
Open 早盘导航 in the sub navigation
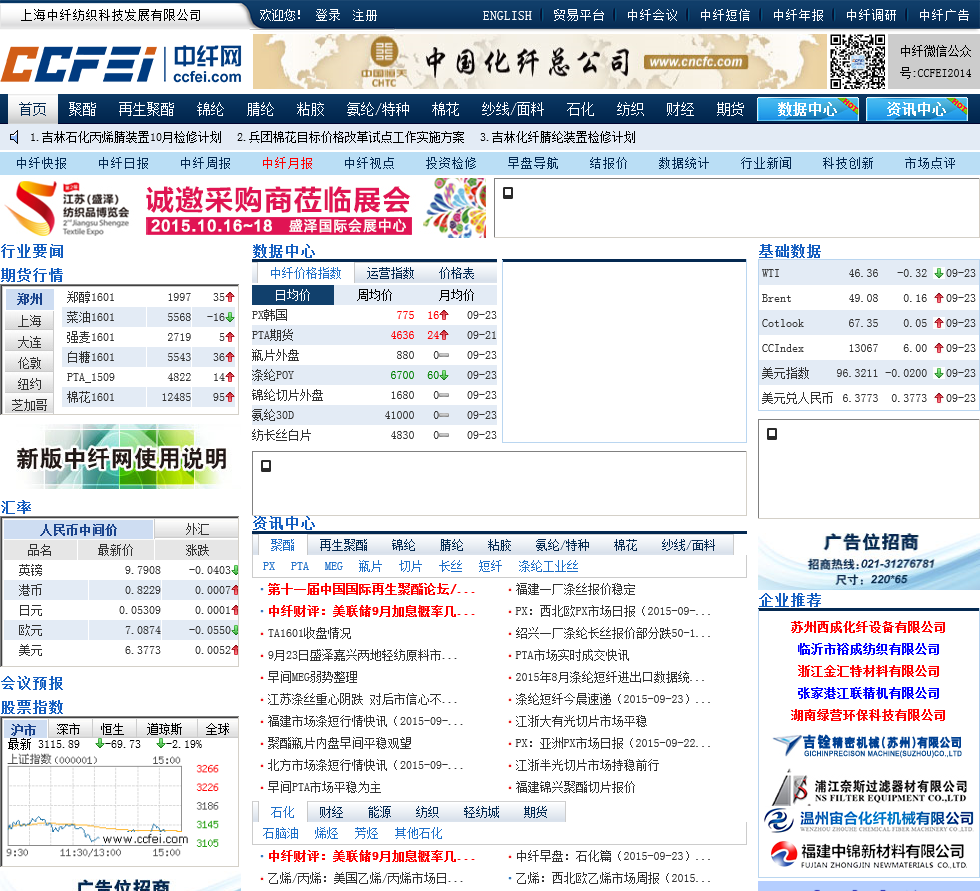532,163
